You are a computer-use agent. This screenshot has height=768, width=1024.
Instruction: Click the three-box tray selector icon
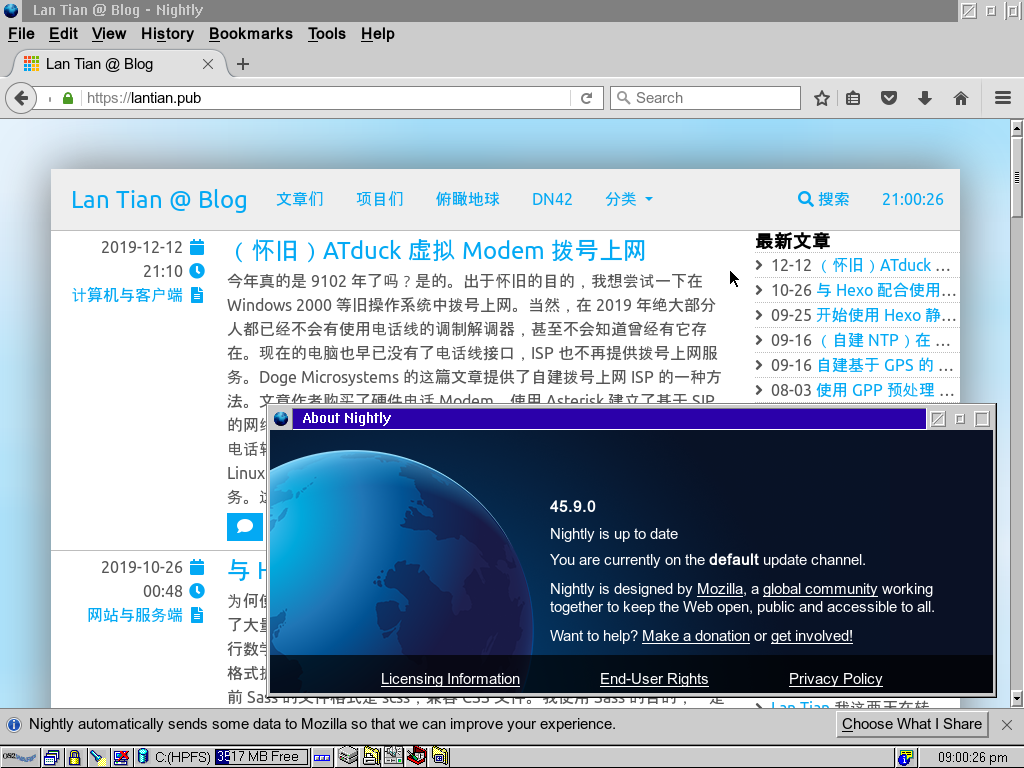pyautogui.click(x=322, y=758)
